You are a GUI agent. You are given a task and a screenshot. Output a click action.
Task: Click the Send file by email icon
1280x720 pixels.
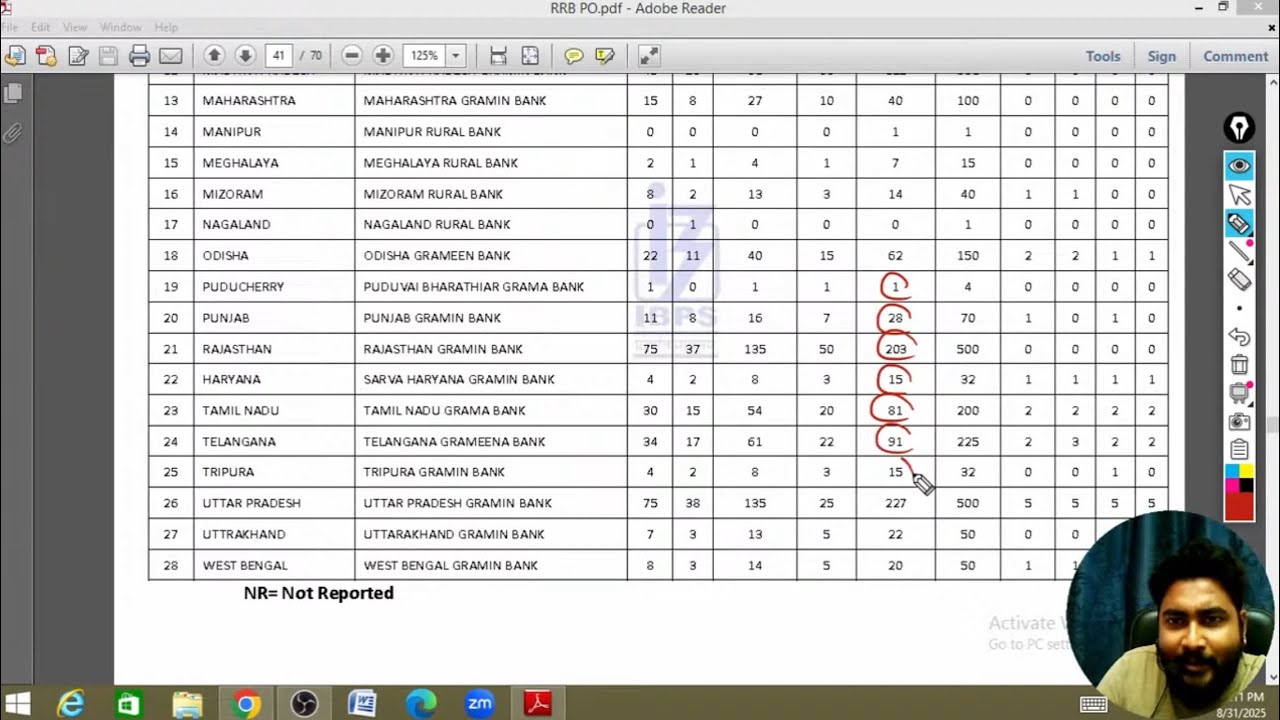[x=171, y=56]
